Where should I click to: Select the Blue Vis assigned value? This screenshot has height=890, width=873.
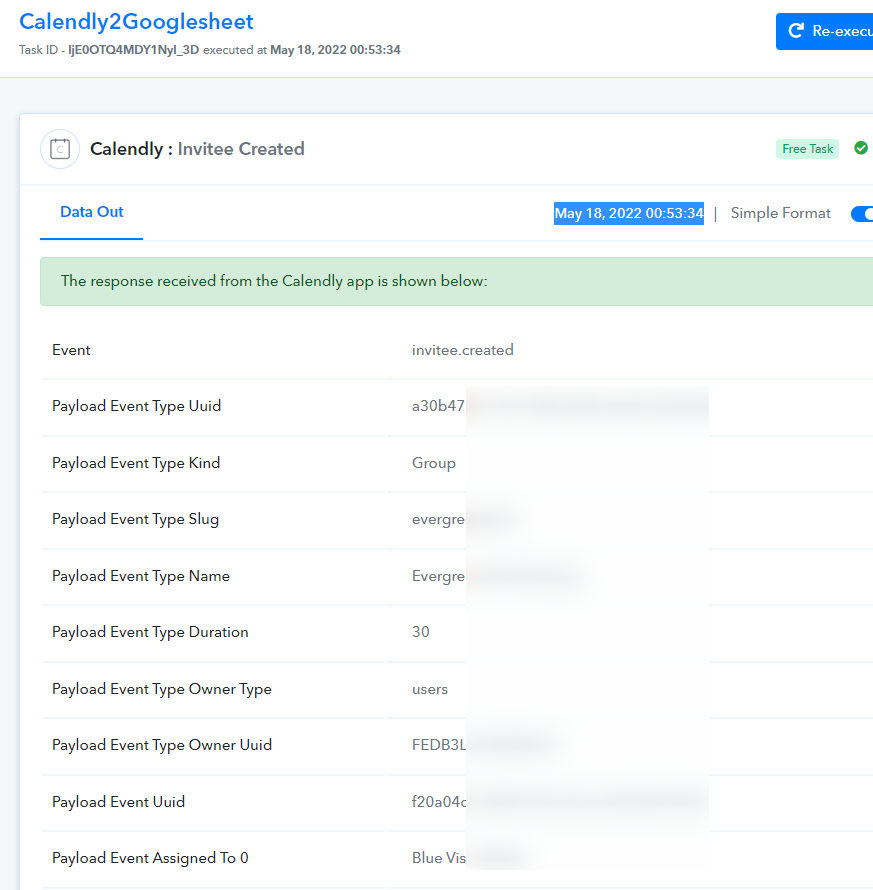(x=439, y=858)
